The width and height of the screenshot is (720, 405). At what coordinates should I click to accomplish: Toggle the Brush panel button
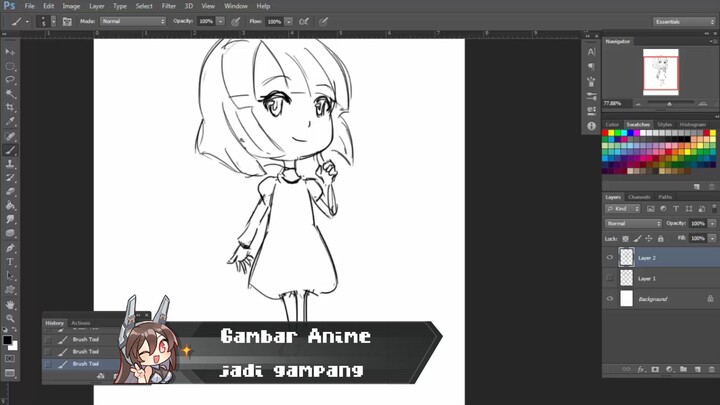tap(67, 22)
